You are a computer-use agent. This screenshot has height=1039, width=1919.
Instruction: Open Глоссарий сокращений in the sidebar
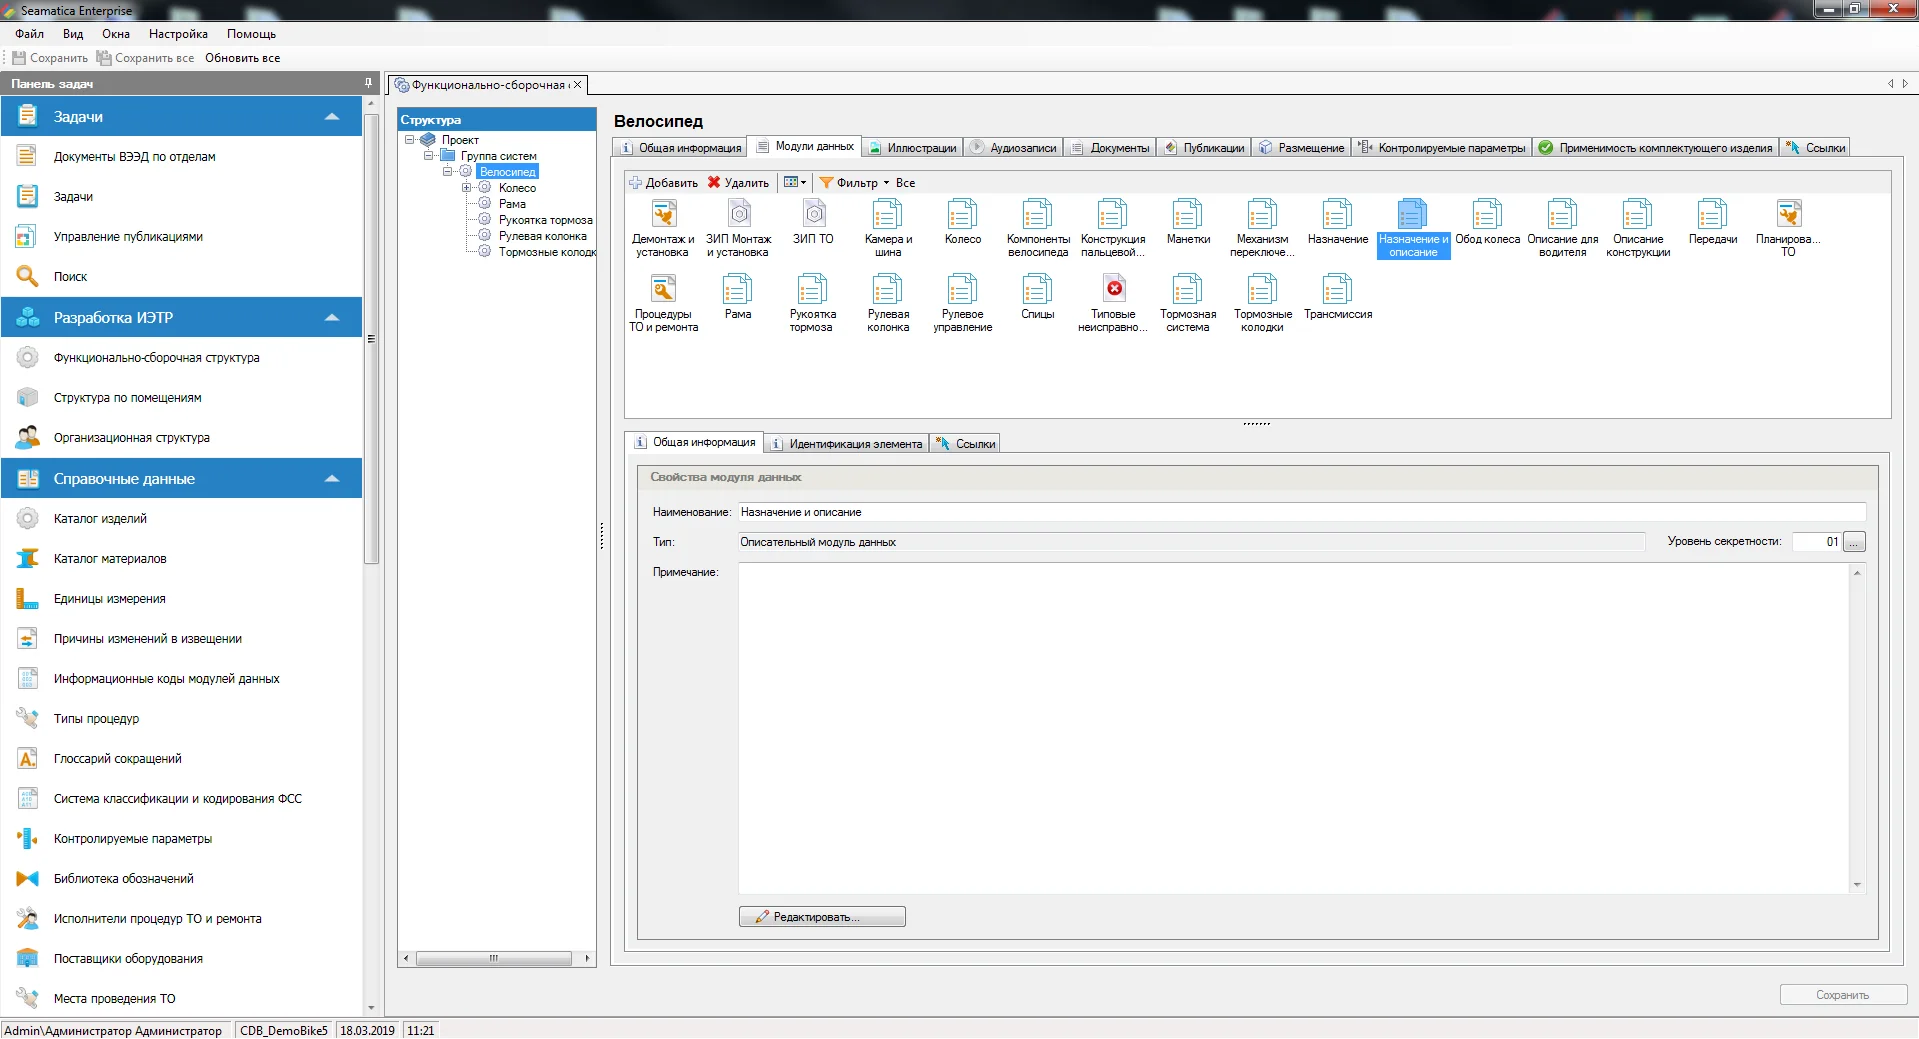[x=117, y=759]
